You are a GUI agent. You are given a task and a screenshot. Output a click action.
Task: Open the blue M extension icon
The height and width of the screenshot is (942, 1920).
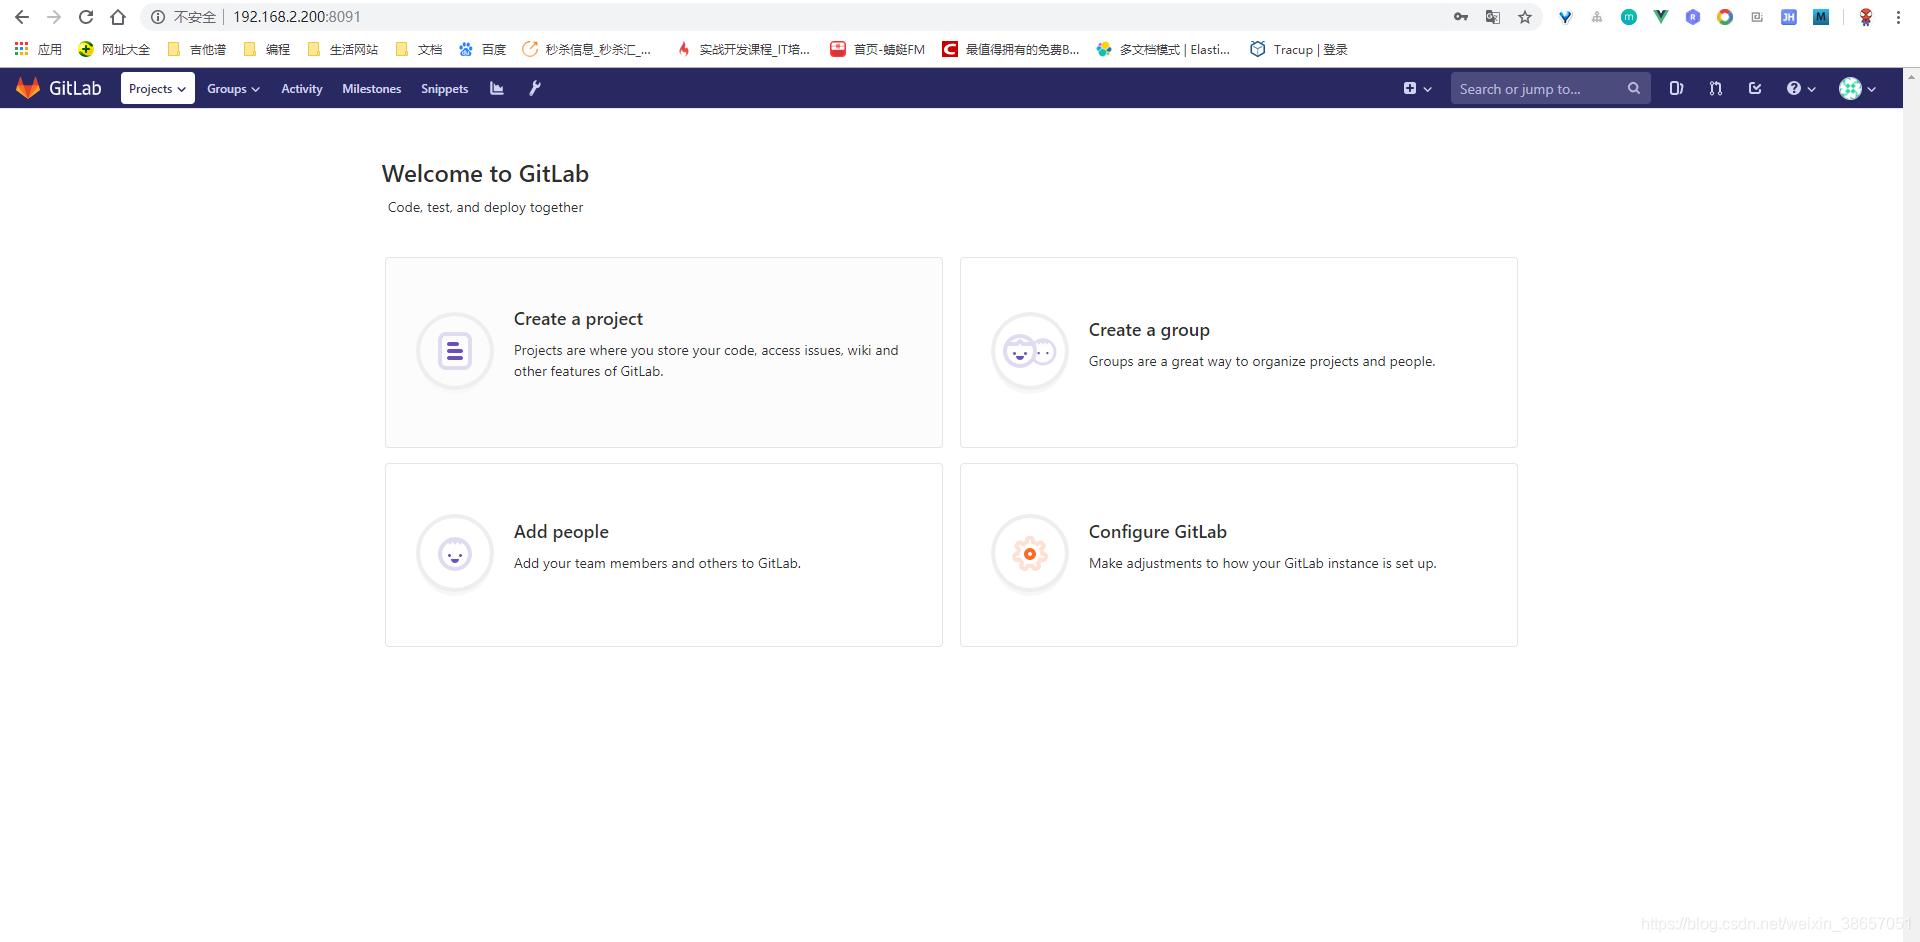[1821, 17]
